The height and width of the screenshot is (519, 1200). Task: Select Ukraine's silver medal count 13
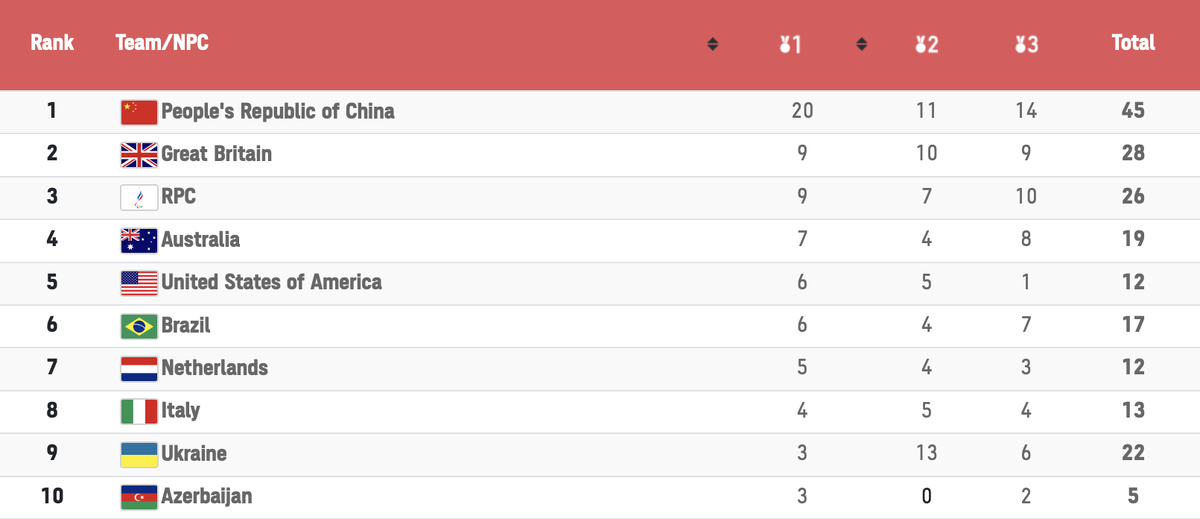click(x=926, y=453)
